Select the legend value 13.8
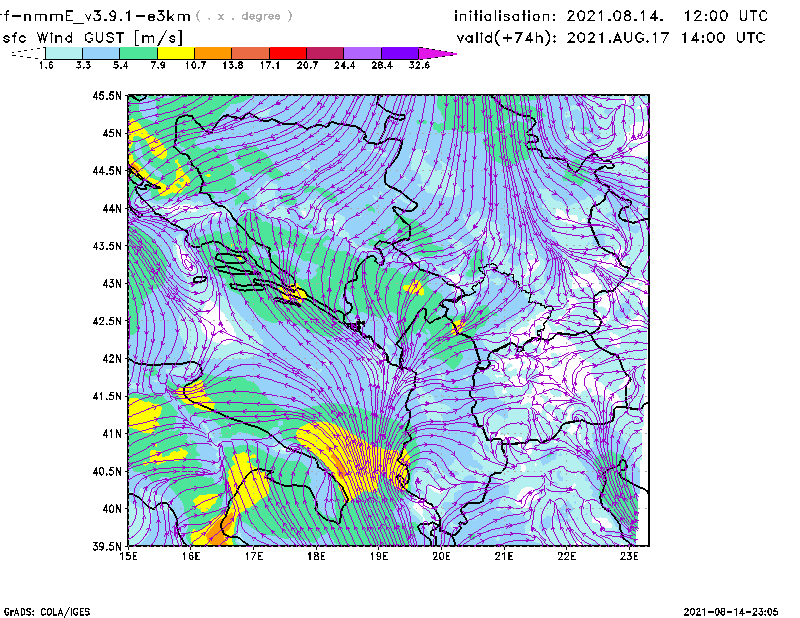Screen dimensions: 800x618 pos(233,65)
